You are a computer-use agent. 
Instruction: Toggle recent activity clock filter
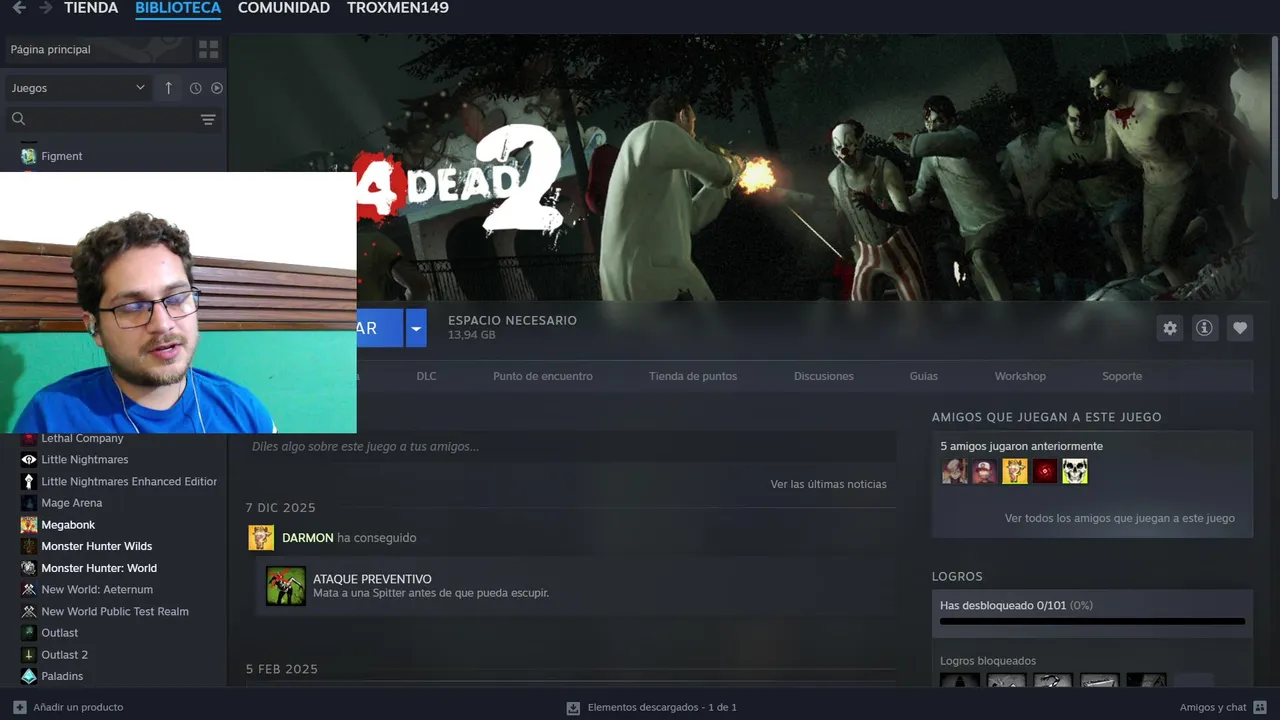point(195,88)
